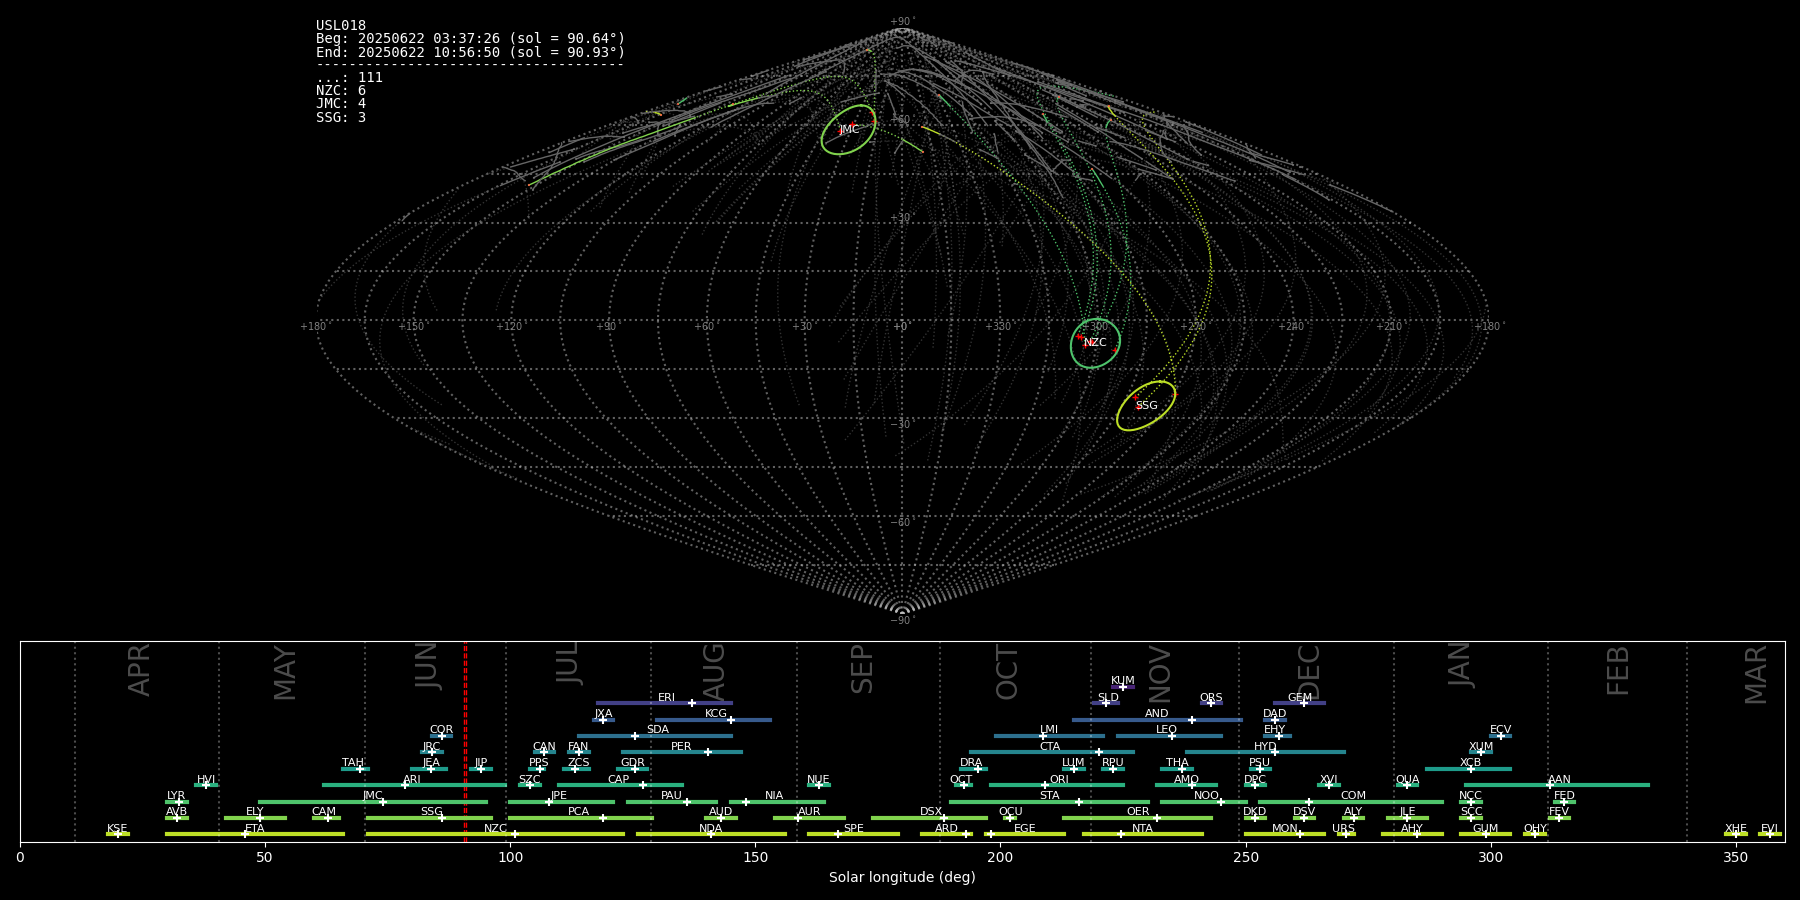Click the 200 tick on the solar longitude axis
This screenshot has width=1800, height=900.
[1000, 858]
